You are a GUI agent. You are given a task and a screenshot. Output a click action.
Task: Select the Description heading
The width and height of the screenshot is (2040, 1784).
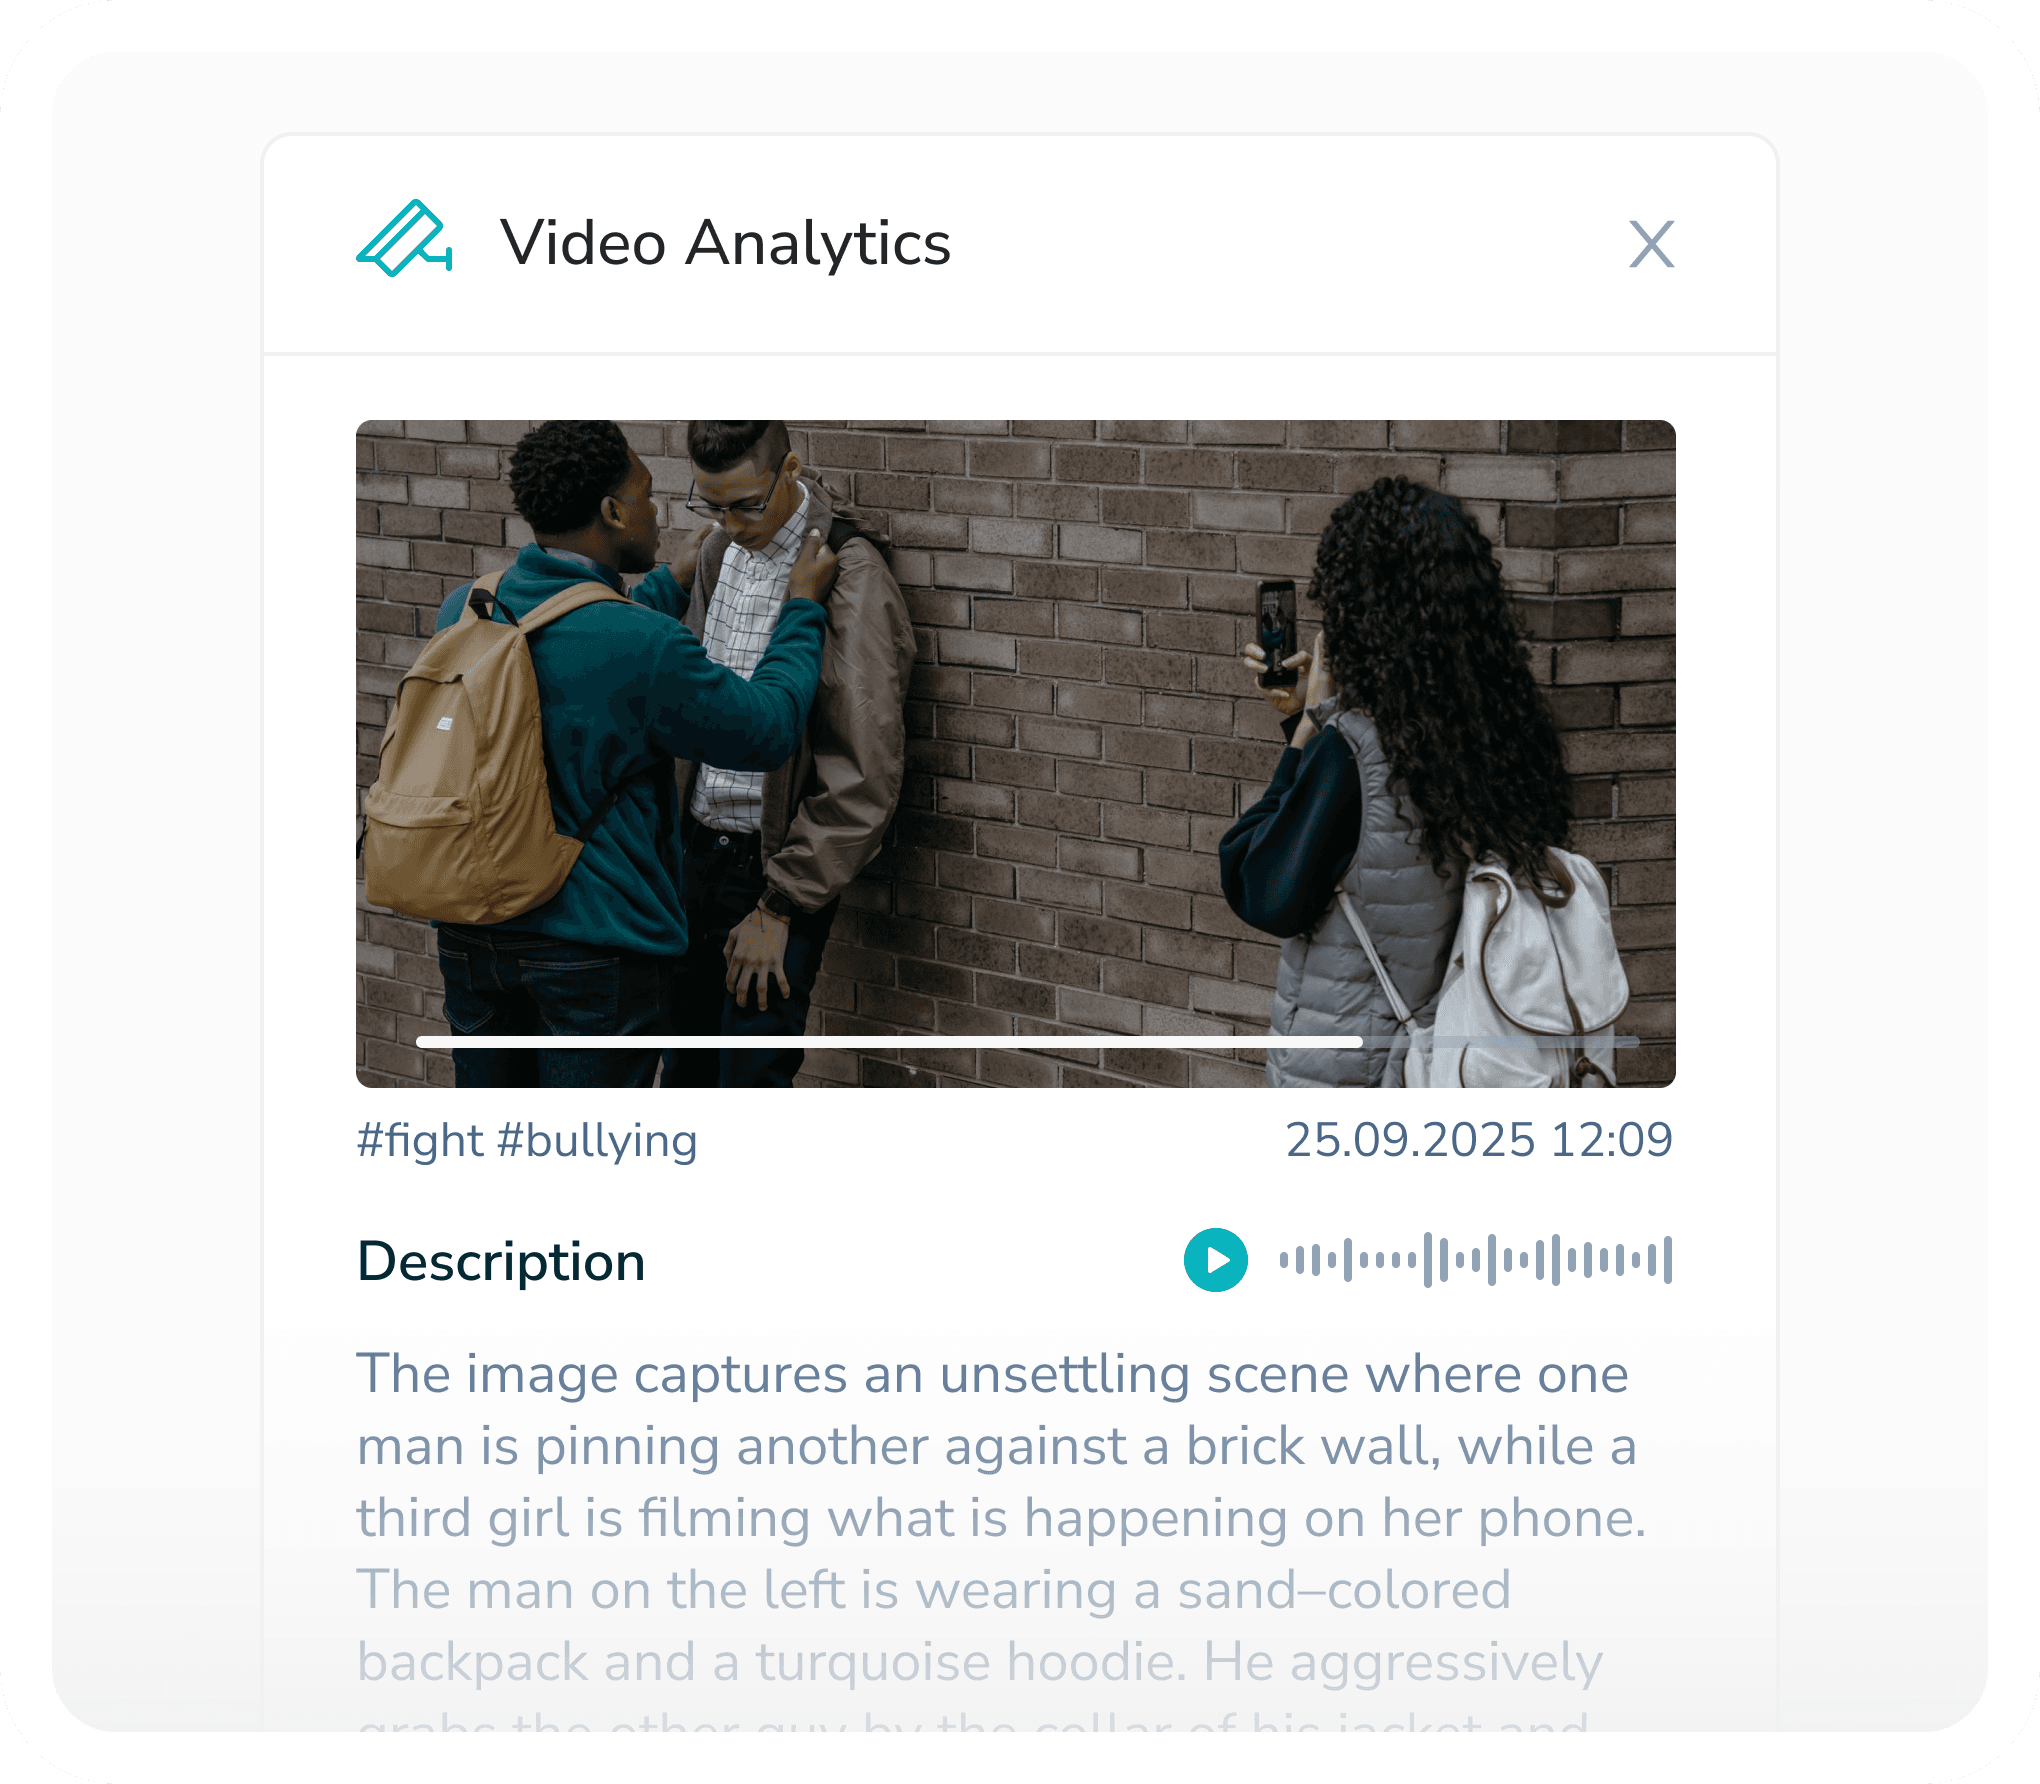(501, 1261)
